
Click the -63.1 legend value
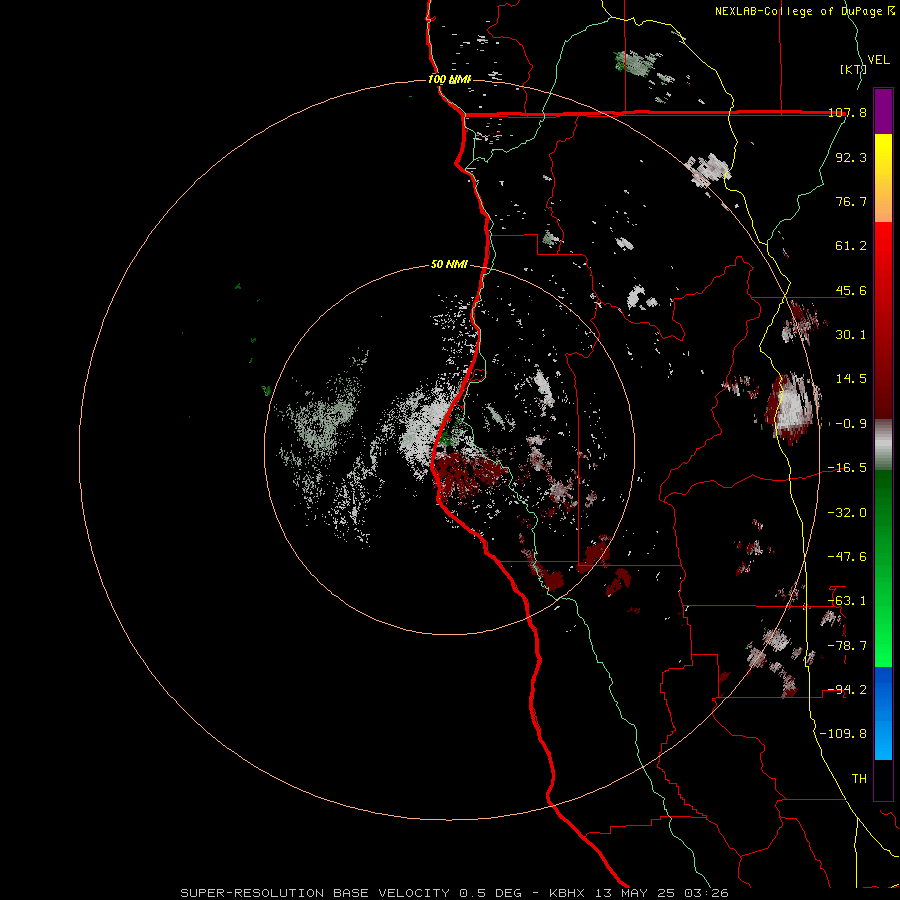click(847, 602)
